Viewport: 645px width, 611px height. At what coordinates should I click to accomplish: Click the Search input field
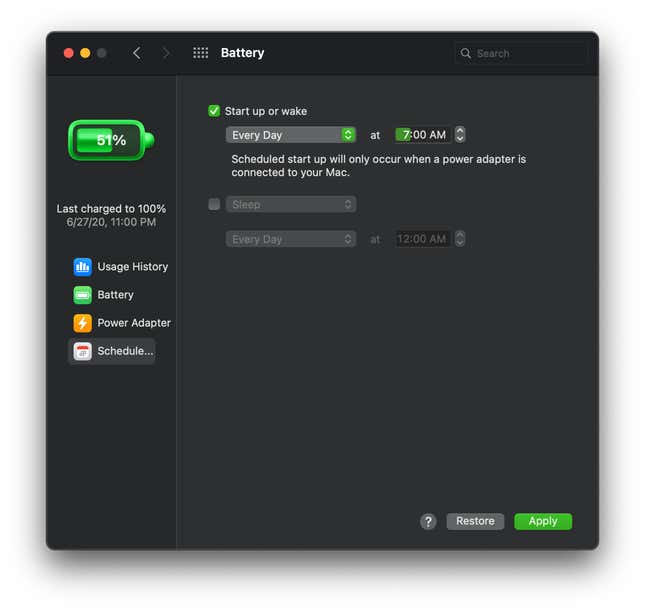pos(520,53)
